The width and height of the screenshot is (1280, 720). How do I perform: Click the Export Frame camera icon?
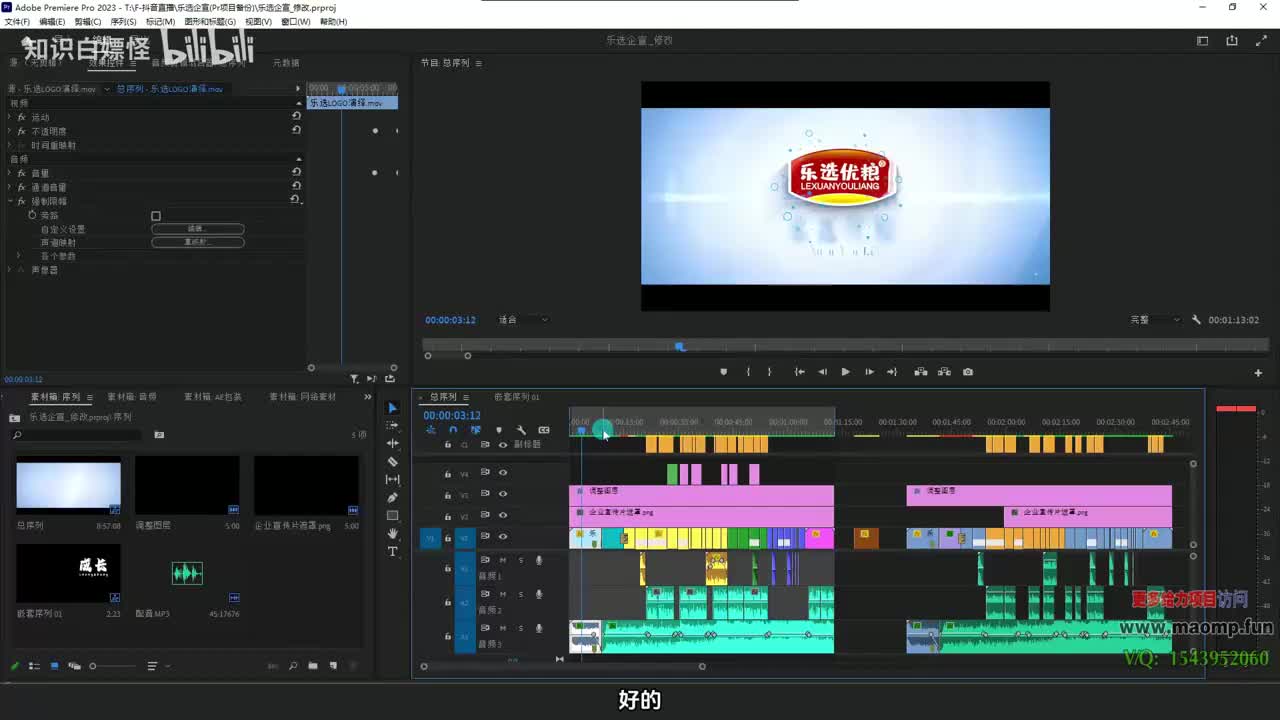968,372
